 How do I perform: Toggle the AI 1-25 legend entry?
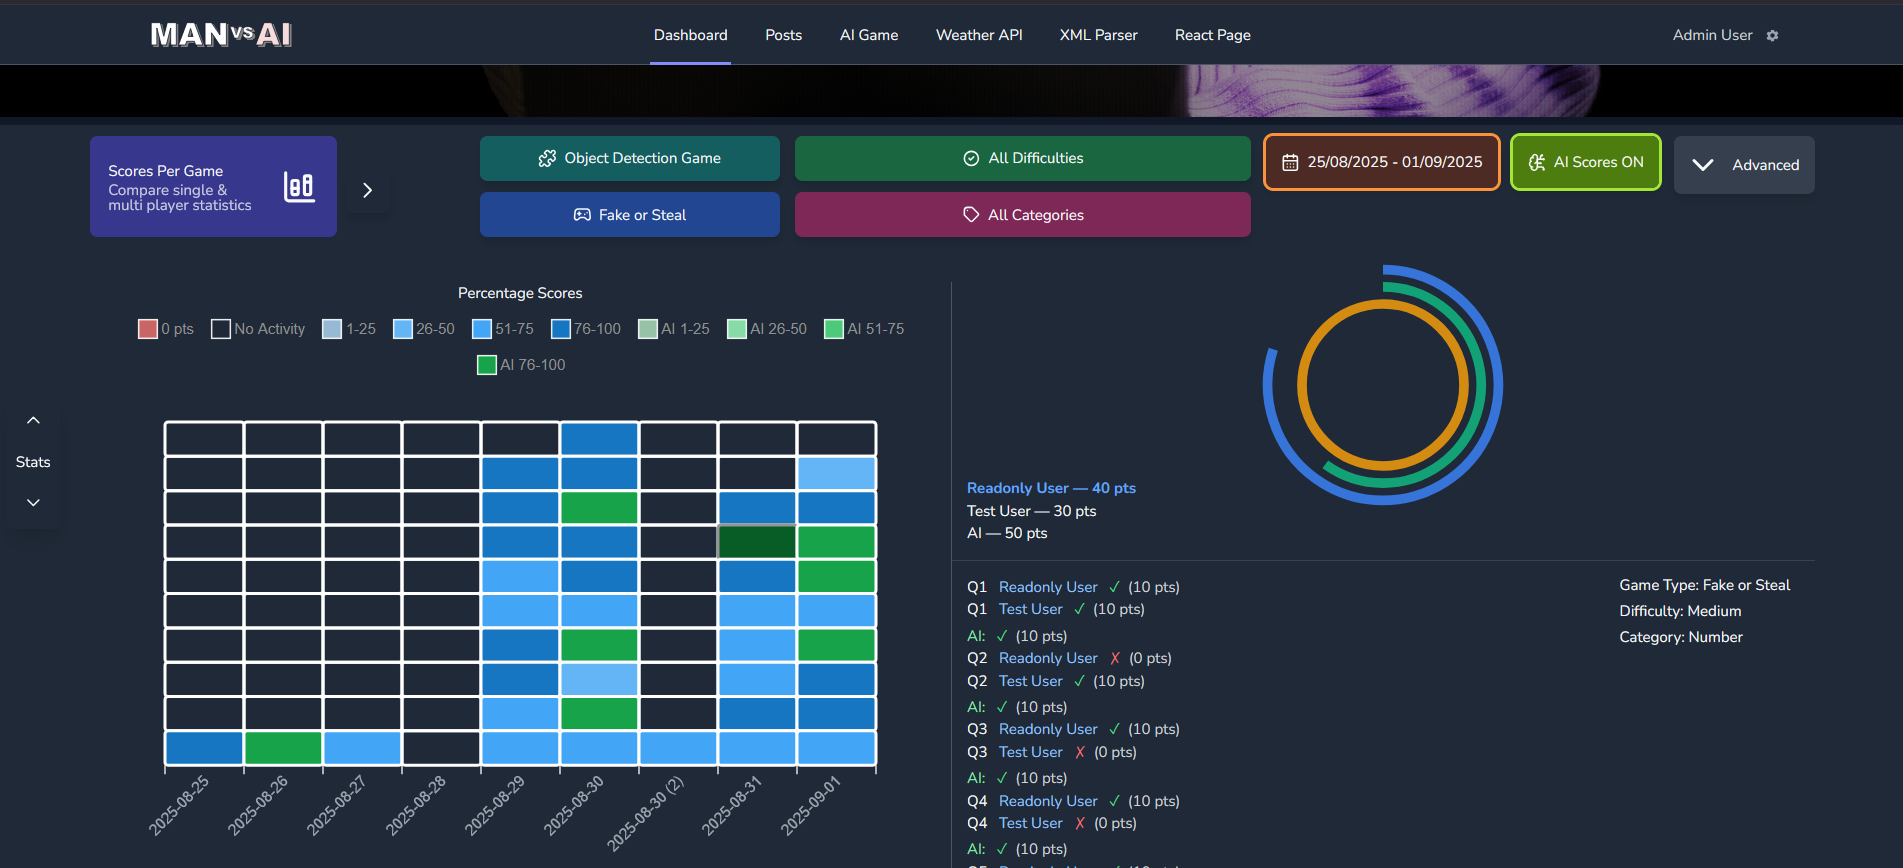674,329
